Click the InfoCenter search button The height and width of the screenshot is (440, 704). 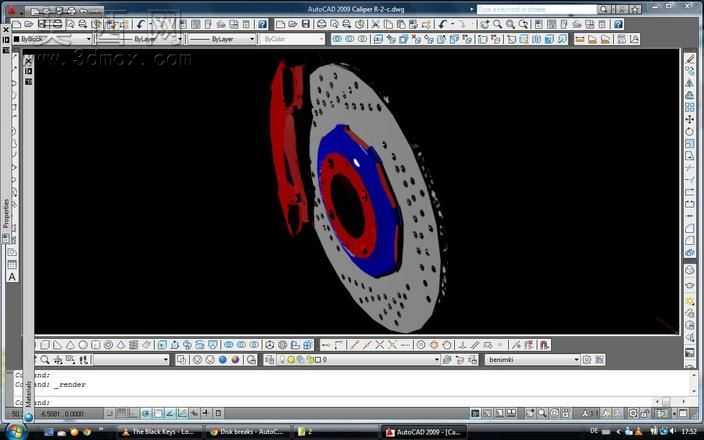[x=604, y=9]
